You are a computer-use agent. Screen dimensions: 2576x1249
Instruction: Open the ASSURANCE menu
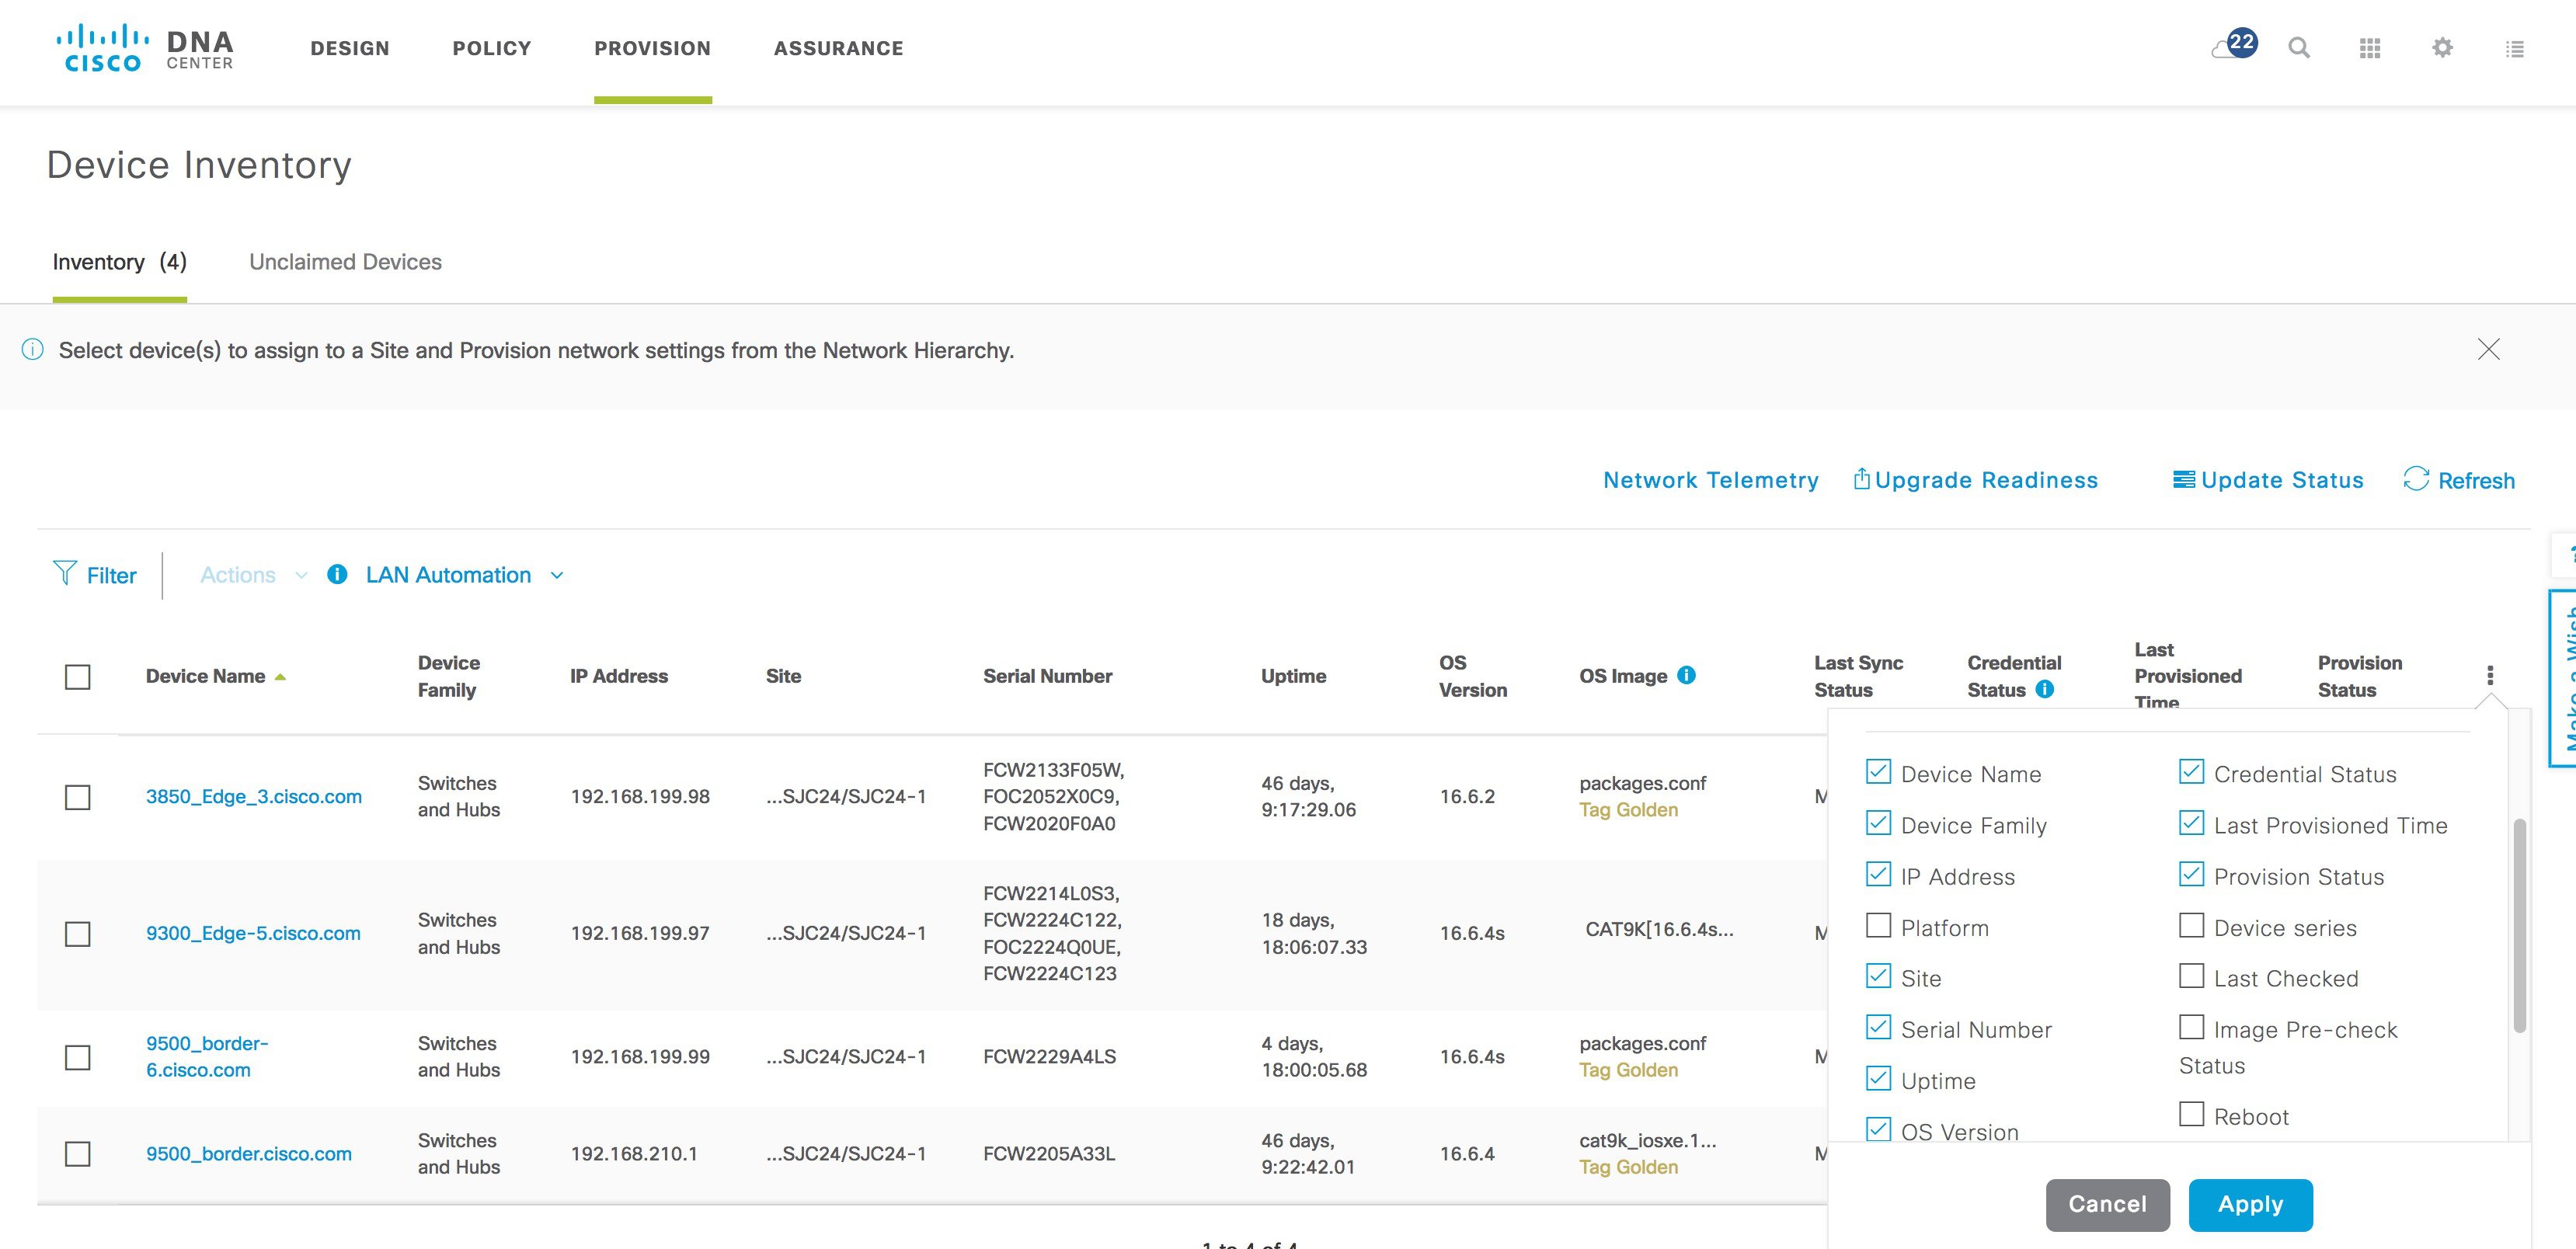838,48
